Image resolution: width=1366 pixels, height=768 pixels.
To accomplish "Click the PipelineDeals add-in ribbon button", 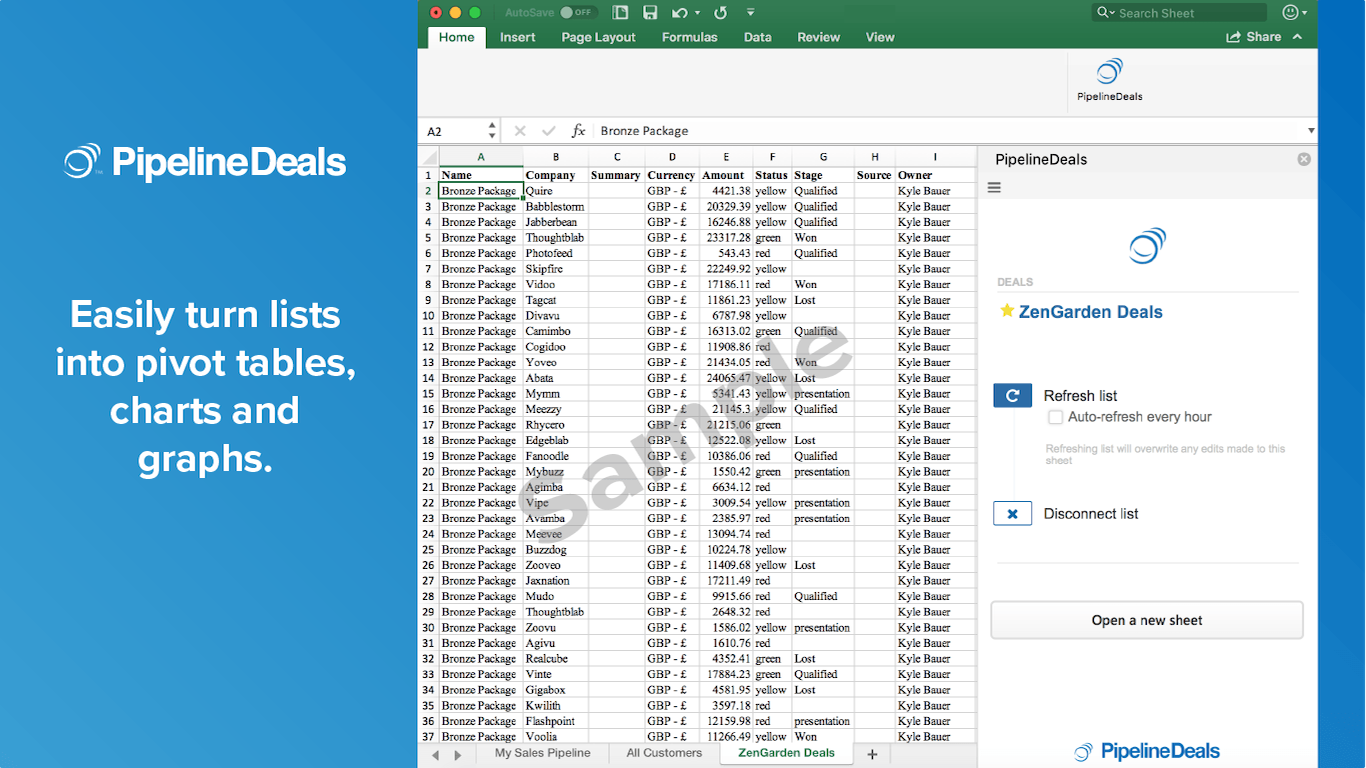I will coord(1109,80).
